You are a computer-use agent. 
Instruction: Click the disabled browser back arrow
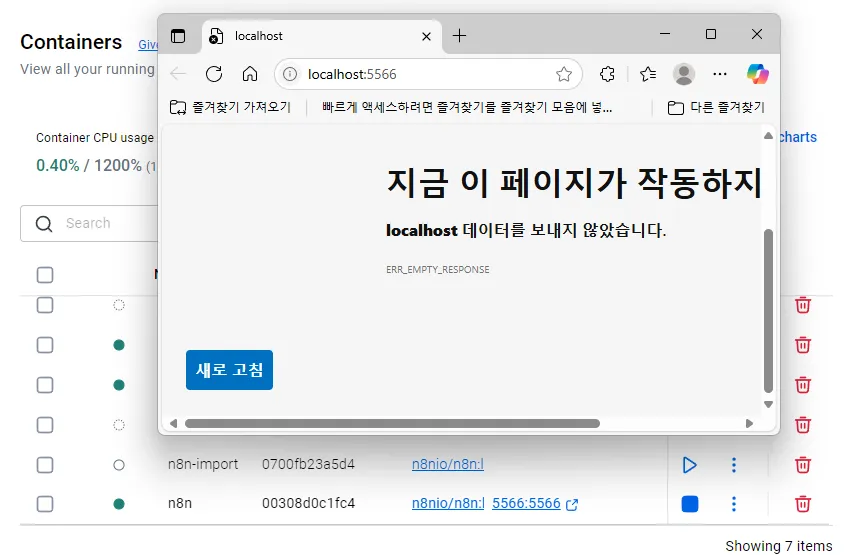[178, 74]
